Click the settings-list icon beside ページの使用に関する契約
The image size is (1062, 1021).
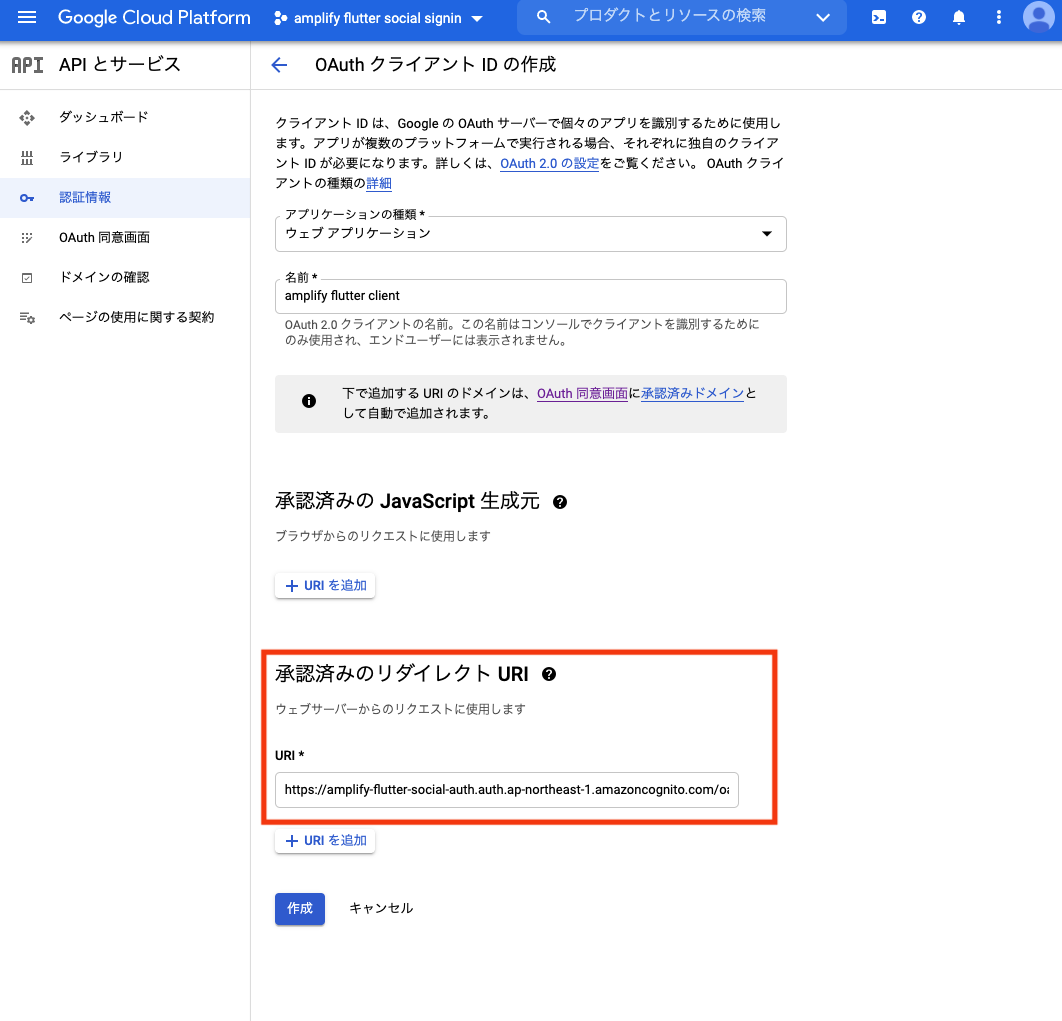[x=27, y=318]
